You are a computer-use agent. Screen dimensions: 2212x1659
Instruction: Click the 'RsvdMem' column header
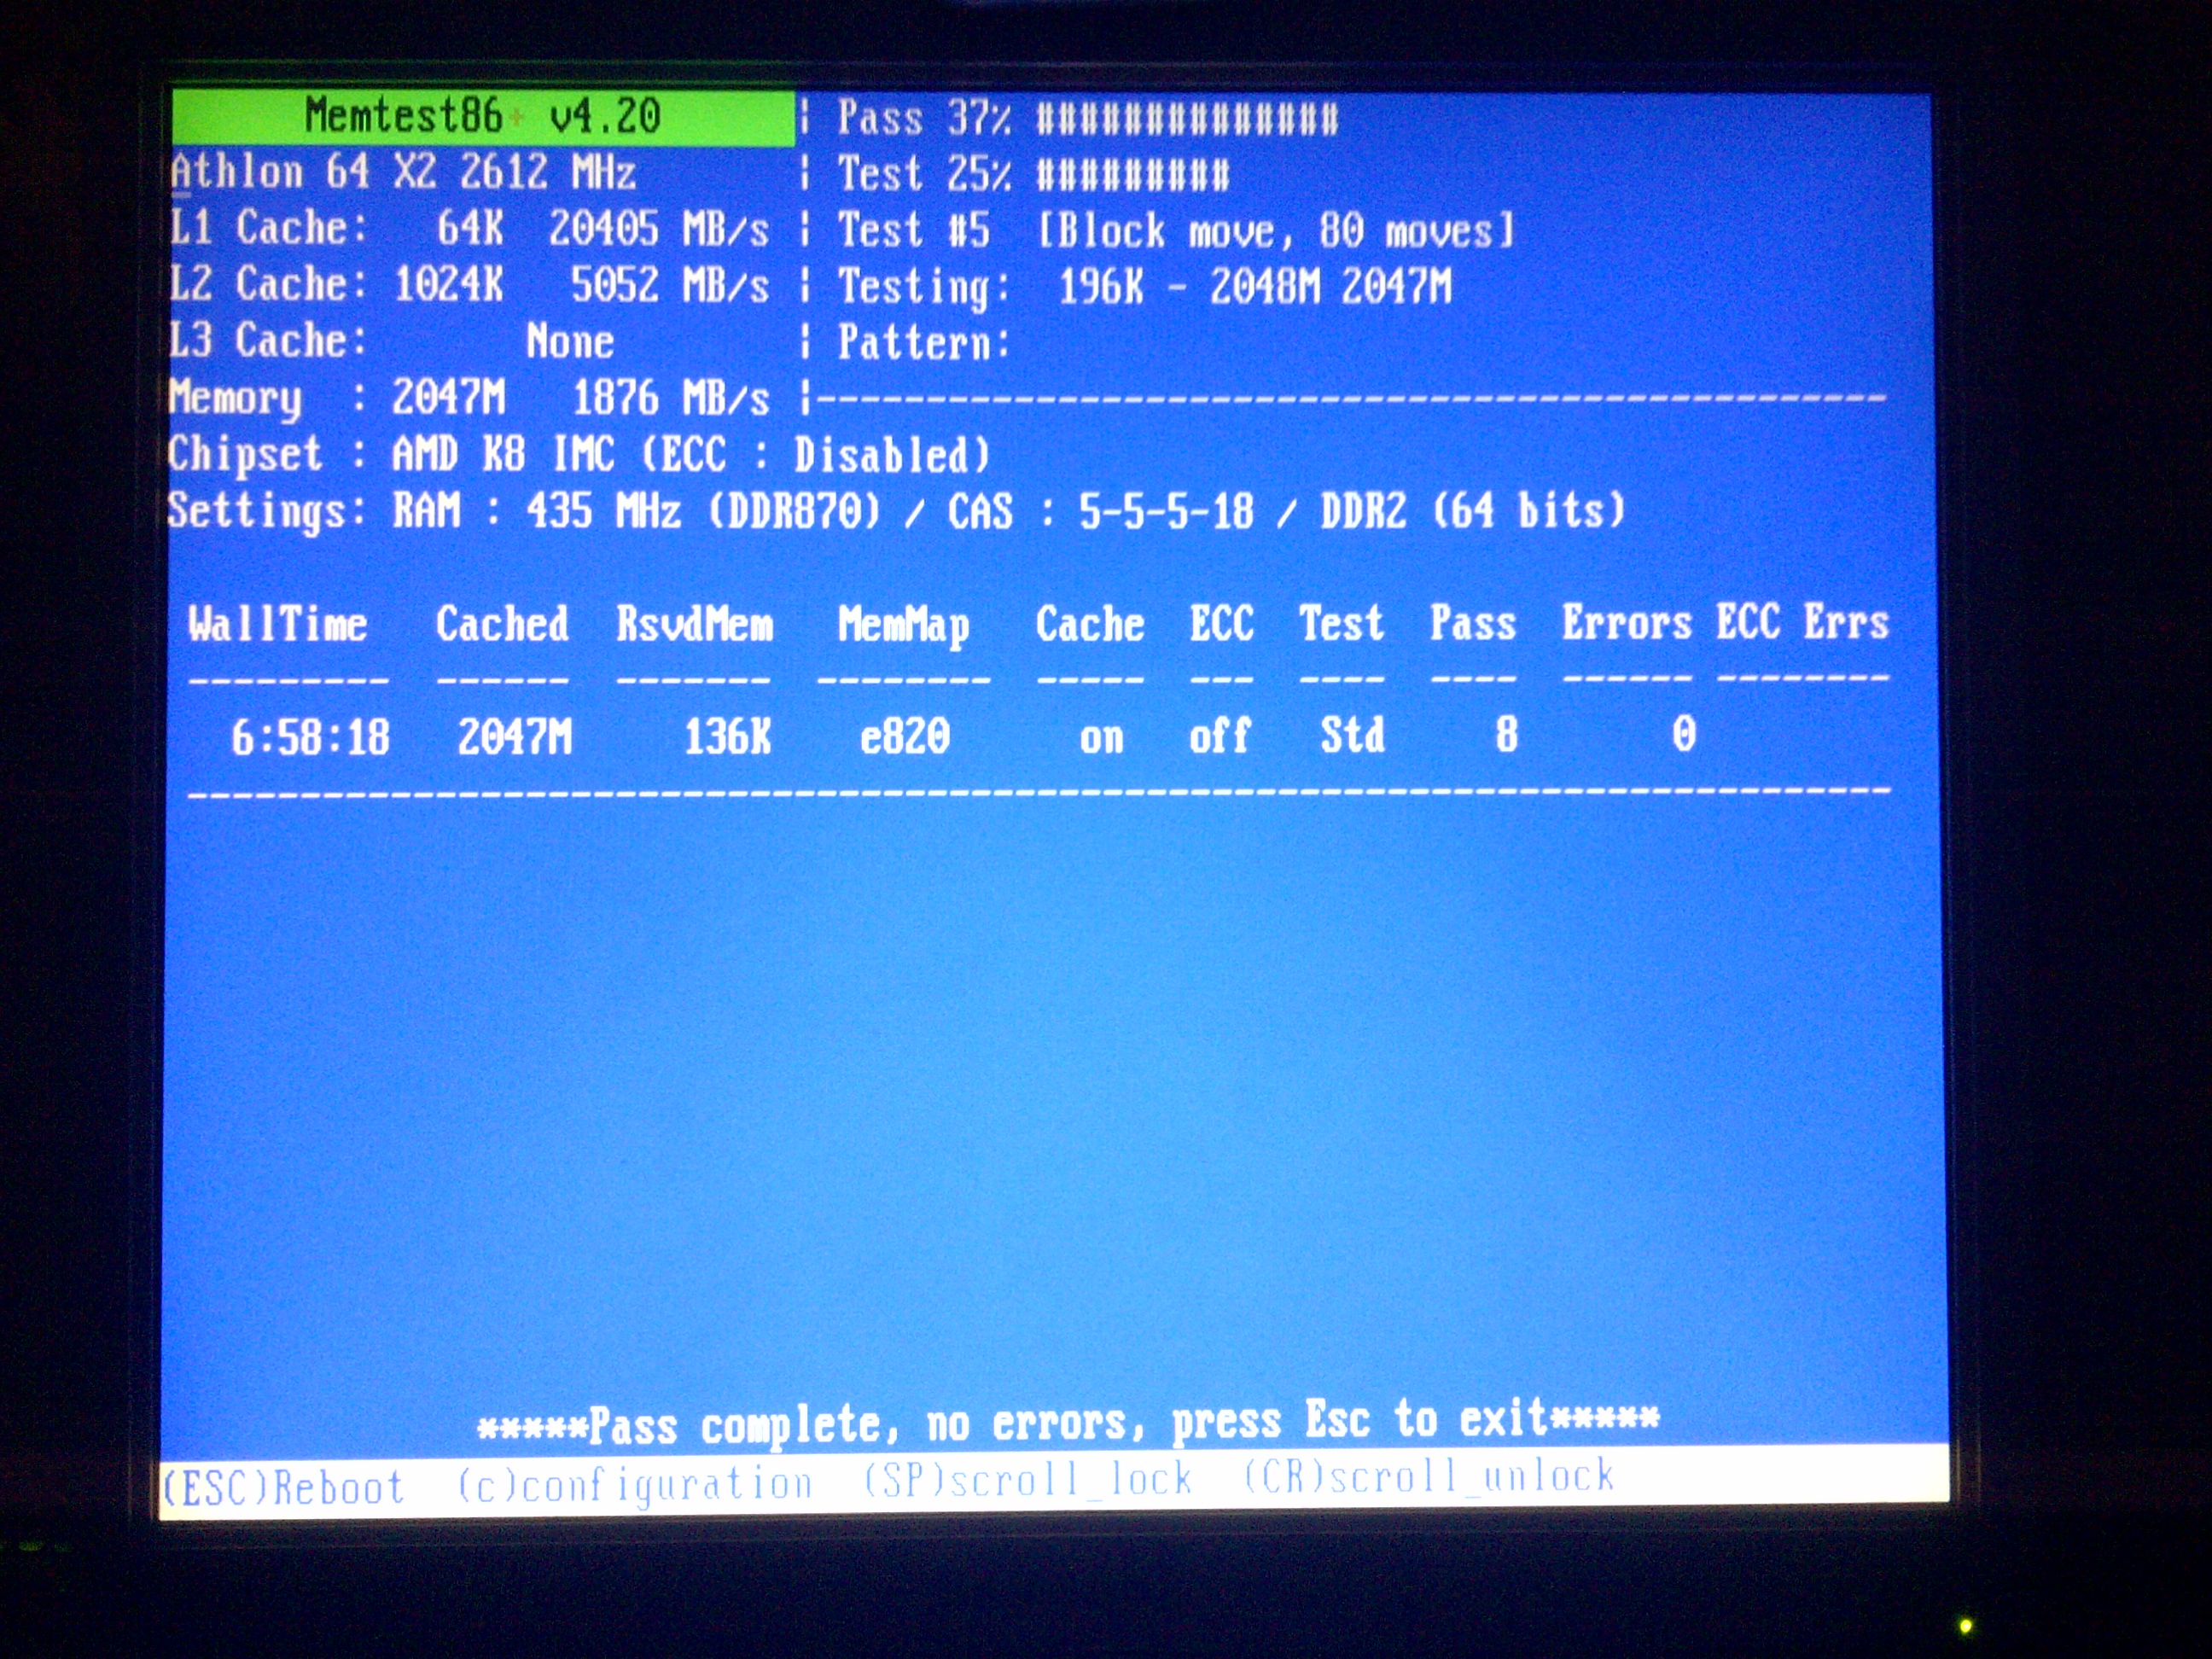point(695,625)
